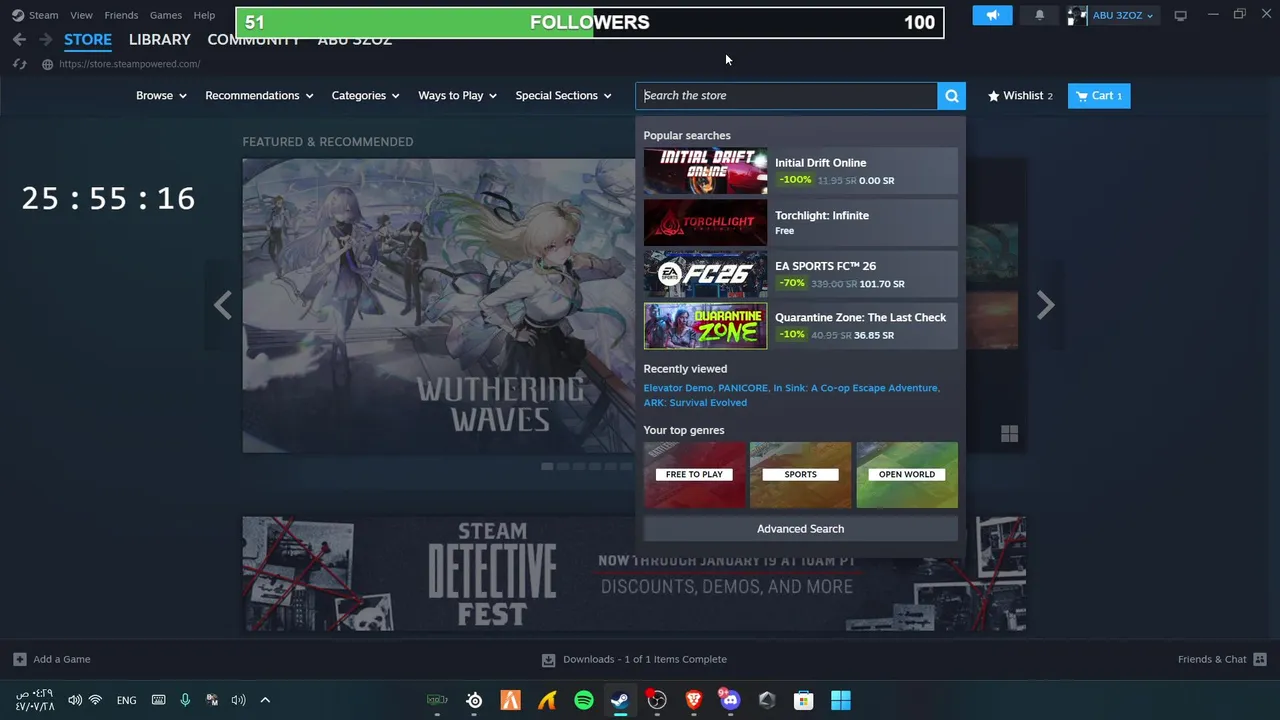The image size is (1280, 720).
Task: Select Quarantine Zone: The Last Check result
Action: click(x=800, y=326)
